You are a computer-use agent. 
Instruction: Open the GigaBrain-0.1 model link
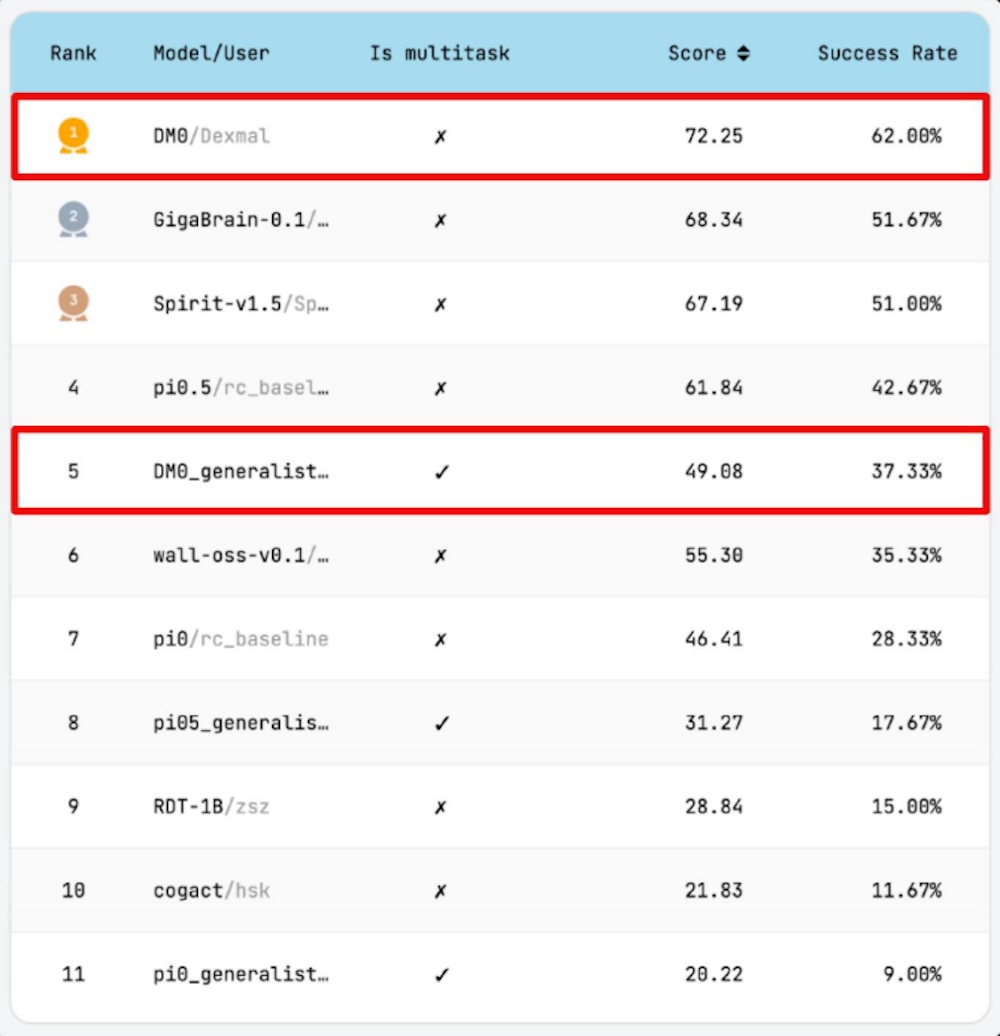click(240, 220)
